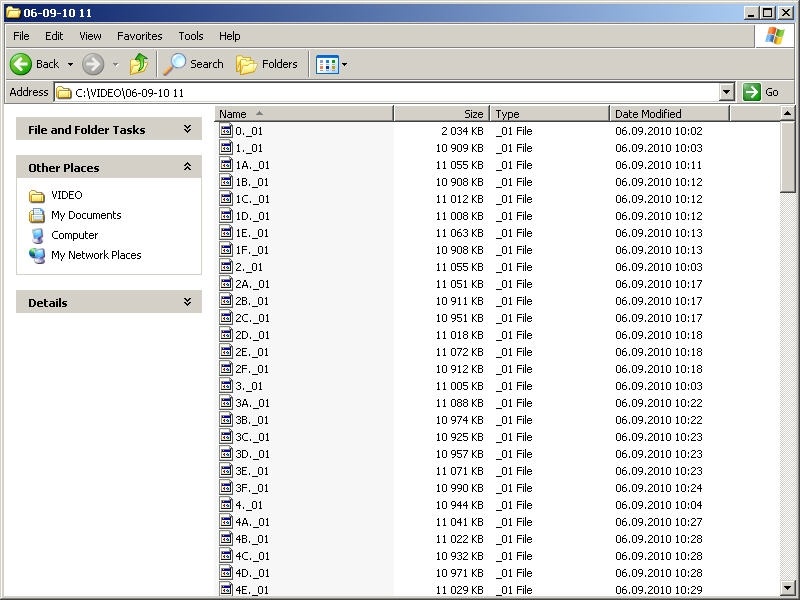The width and height of the screenshot is (800, 600).
Task: Select the 3A._01 file
Action: (252, 403)
